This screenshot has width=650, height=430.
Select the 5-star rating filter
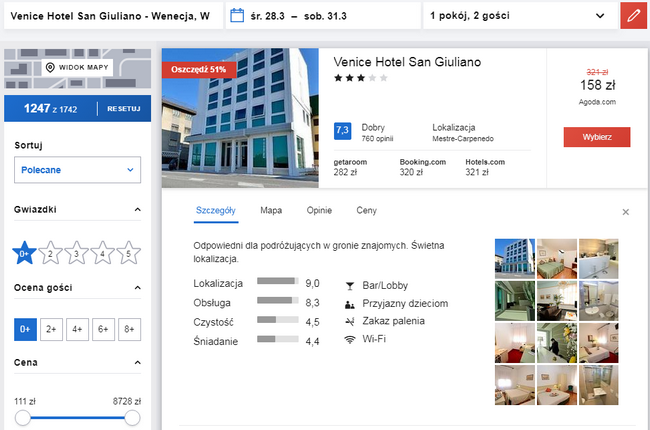pos(129,253)
